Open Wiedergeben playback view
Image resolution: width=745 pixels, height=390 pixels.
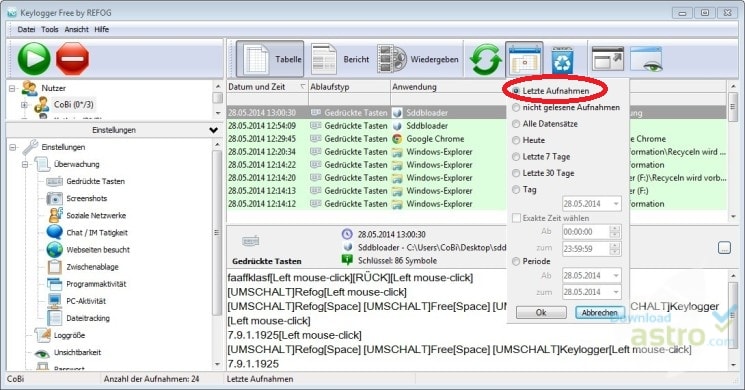tap(418, 59)
